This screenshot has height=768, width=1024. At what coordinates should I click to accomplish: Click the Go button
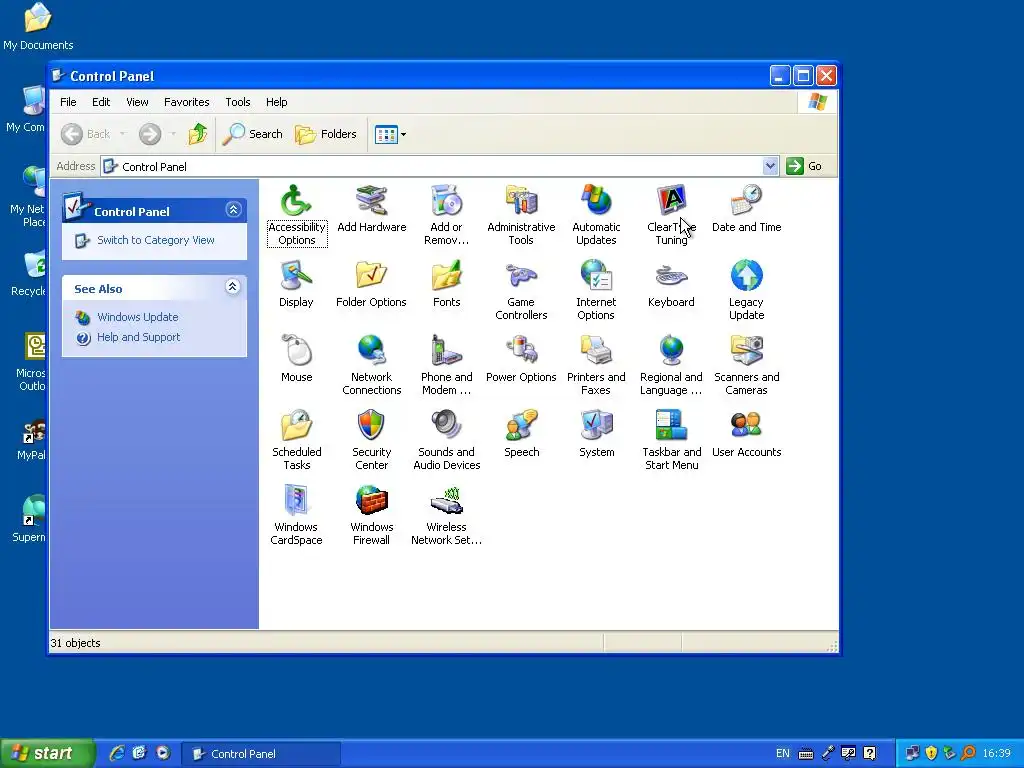(805, 166)
